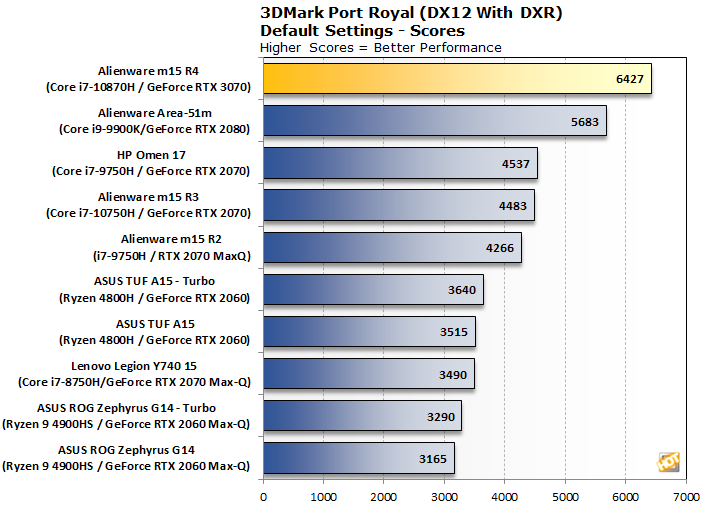The width and height of the screenshot is (708, 506).
Task: Click the Alienware Area-51m label
Action: pos(155,113)
